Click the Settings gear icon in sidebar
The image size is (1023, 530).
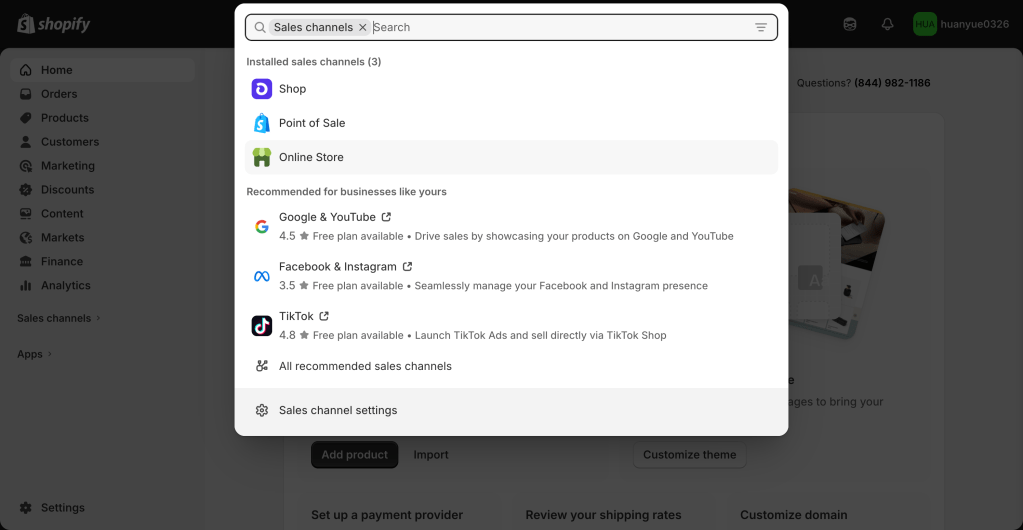[25, 508]
